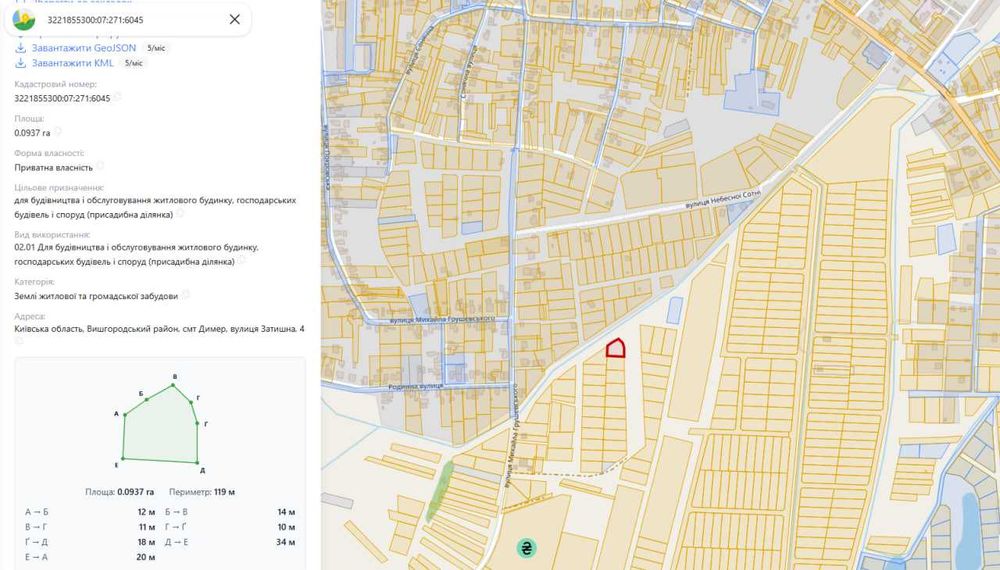The height and width of the screenshot is (570, 1000).
Task: Click the 5/міс badge next to KML
Action: 133,64
